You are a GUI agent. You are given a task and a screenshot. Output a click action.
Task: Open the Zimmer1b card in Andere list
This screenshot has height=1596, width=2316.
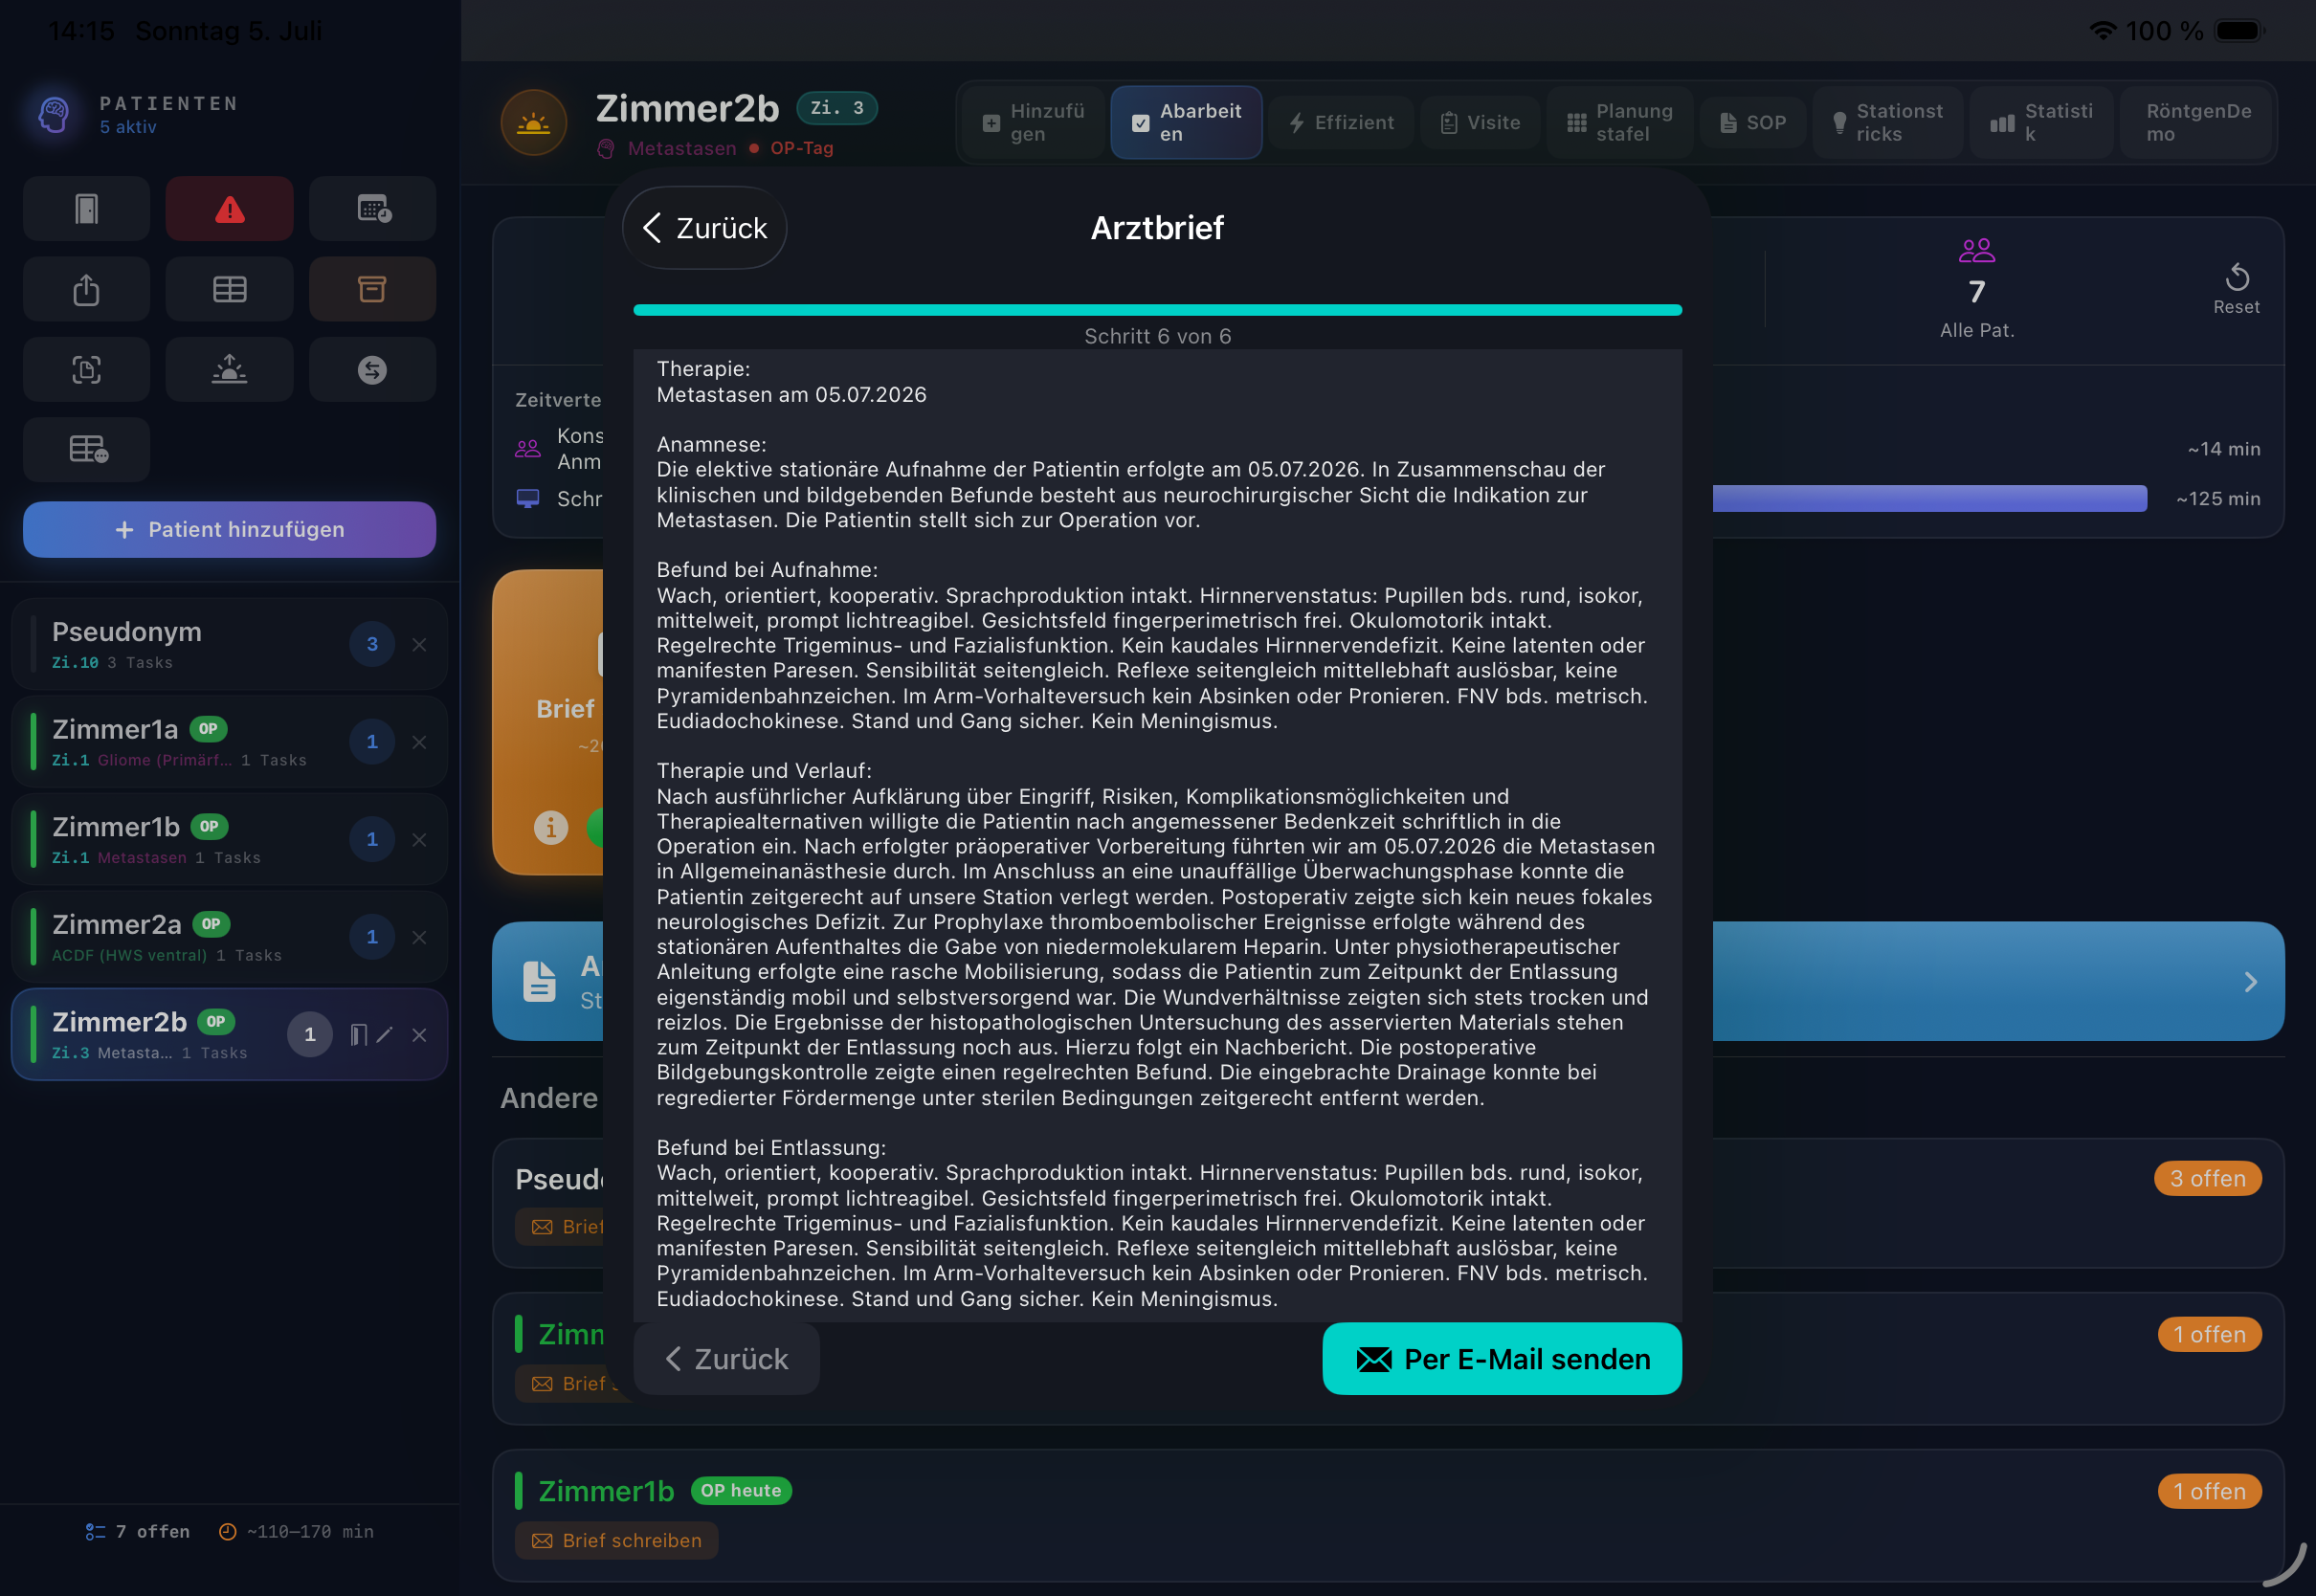(1388, 1515)
